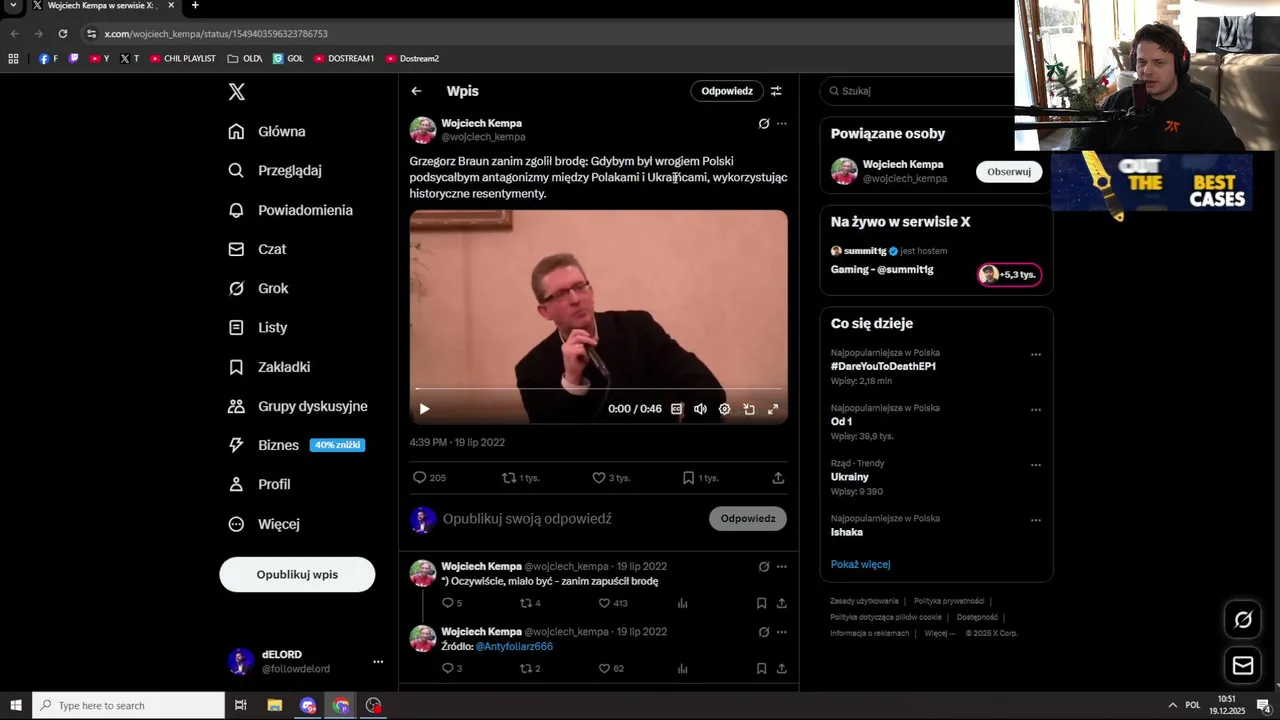Open GOL bookmark
This screenshot has width=1280, height=720.
(x=288, y=58)
